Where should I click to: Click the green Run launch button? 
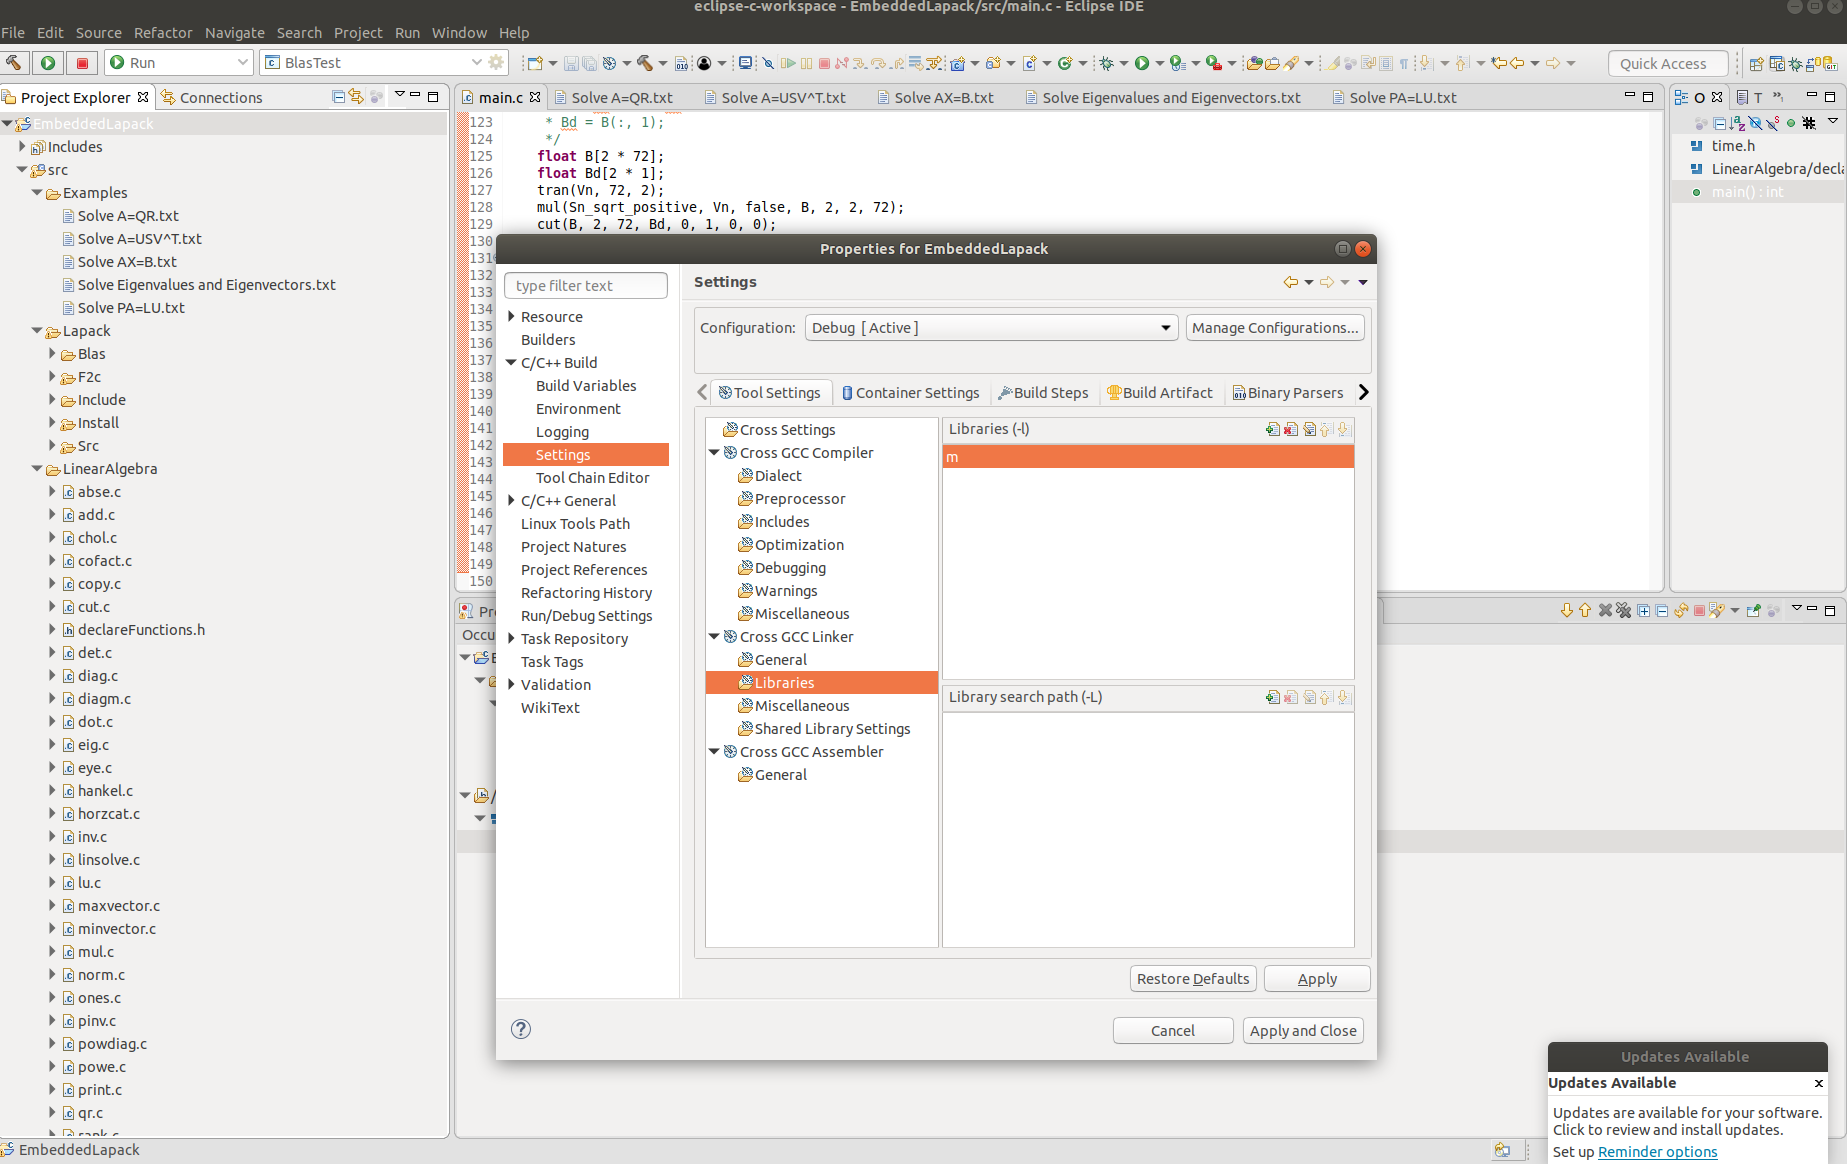(48, 62)
